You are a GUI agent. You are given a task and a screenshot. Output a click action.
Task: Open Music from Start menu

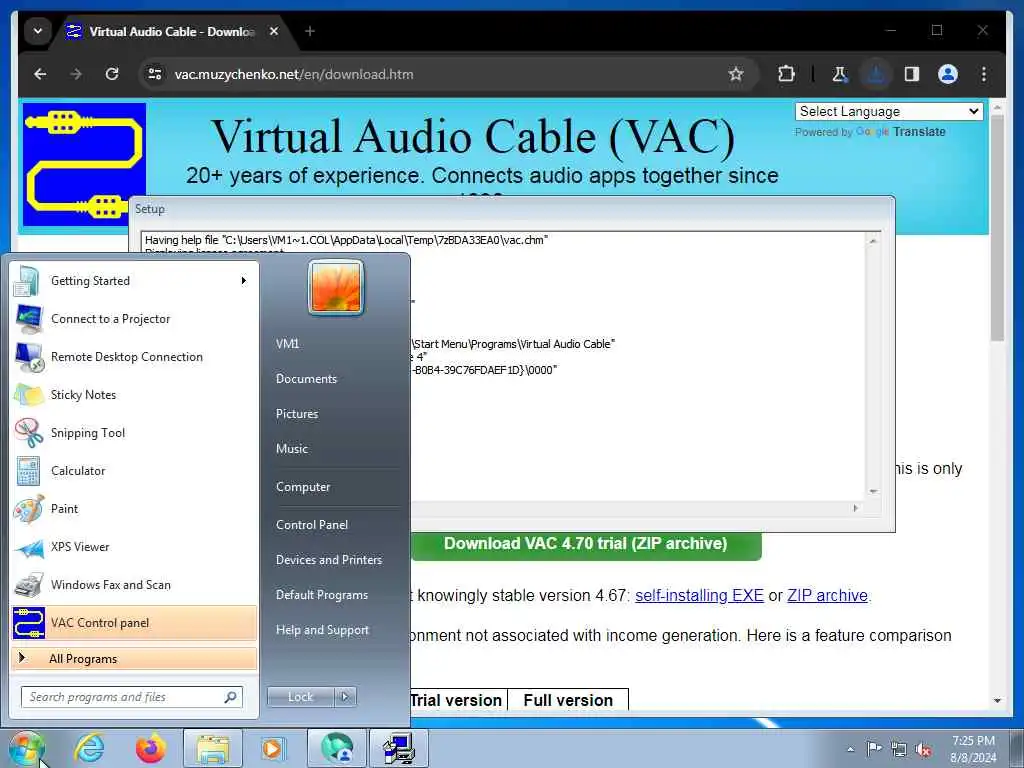[292, 449]
